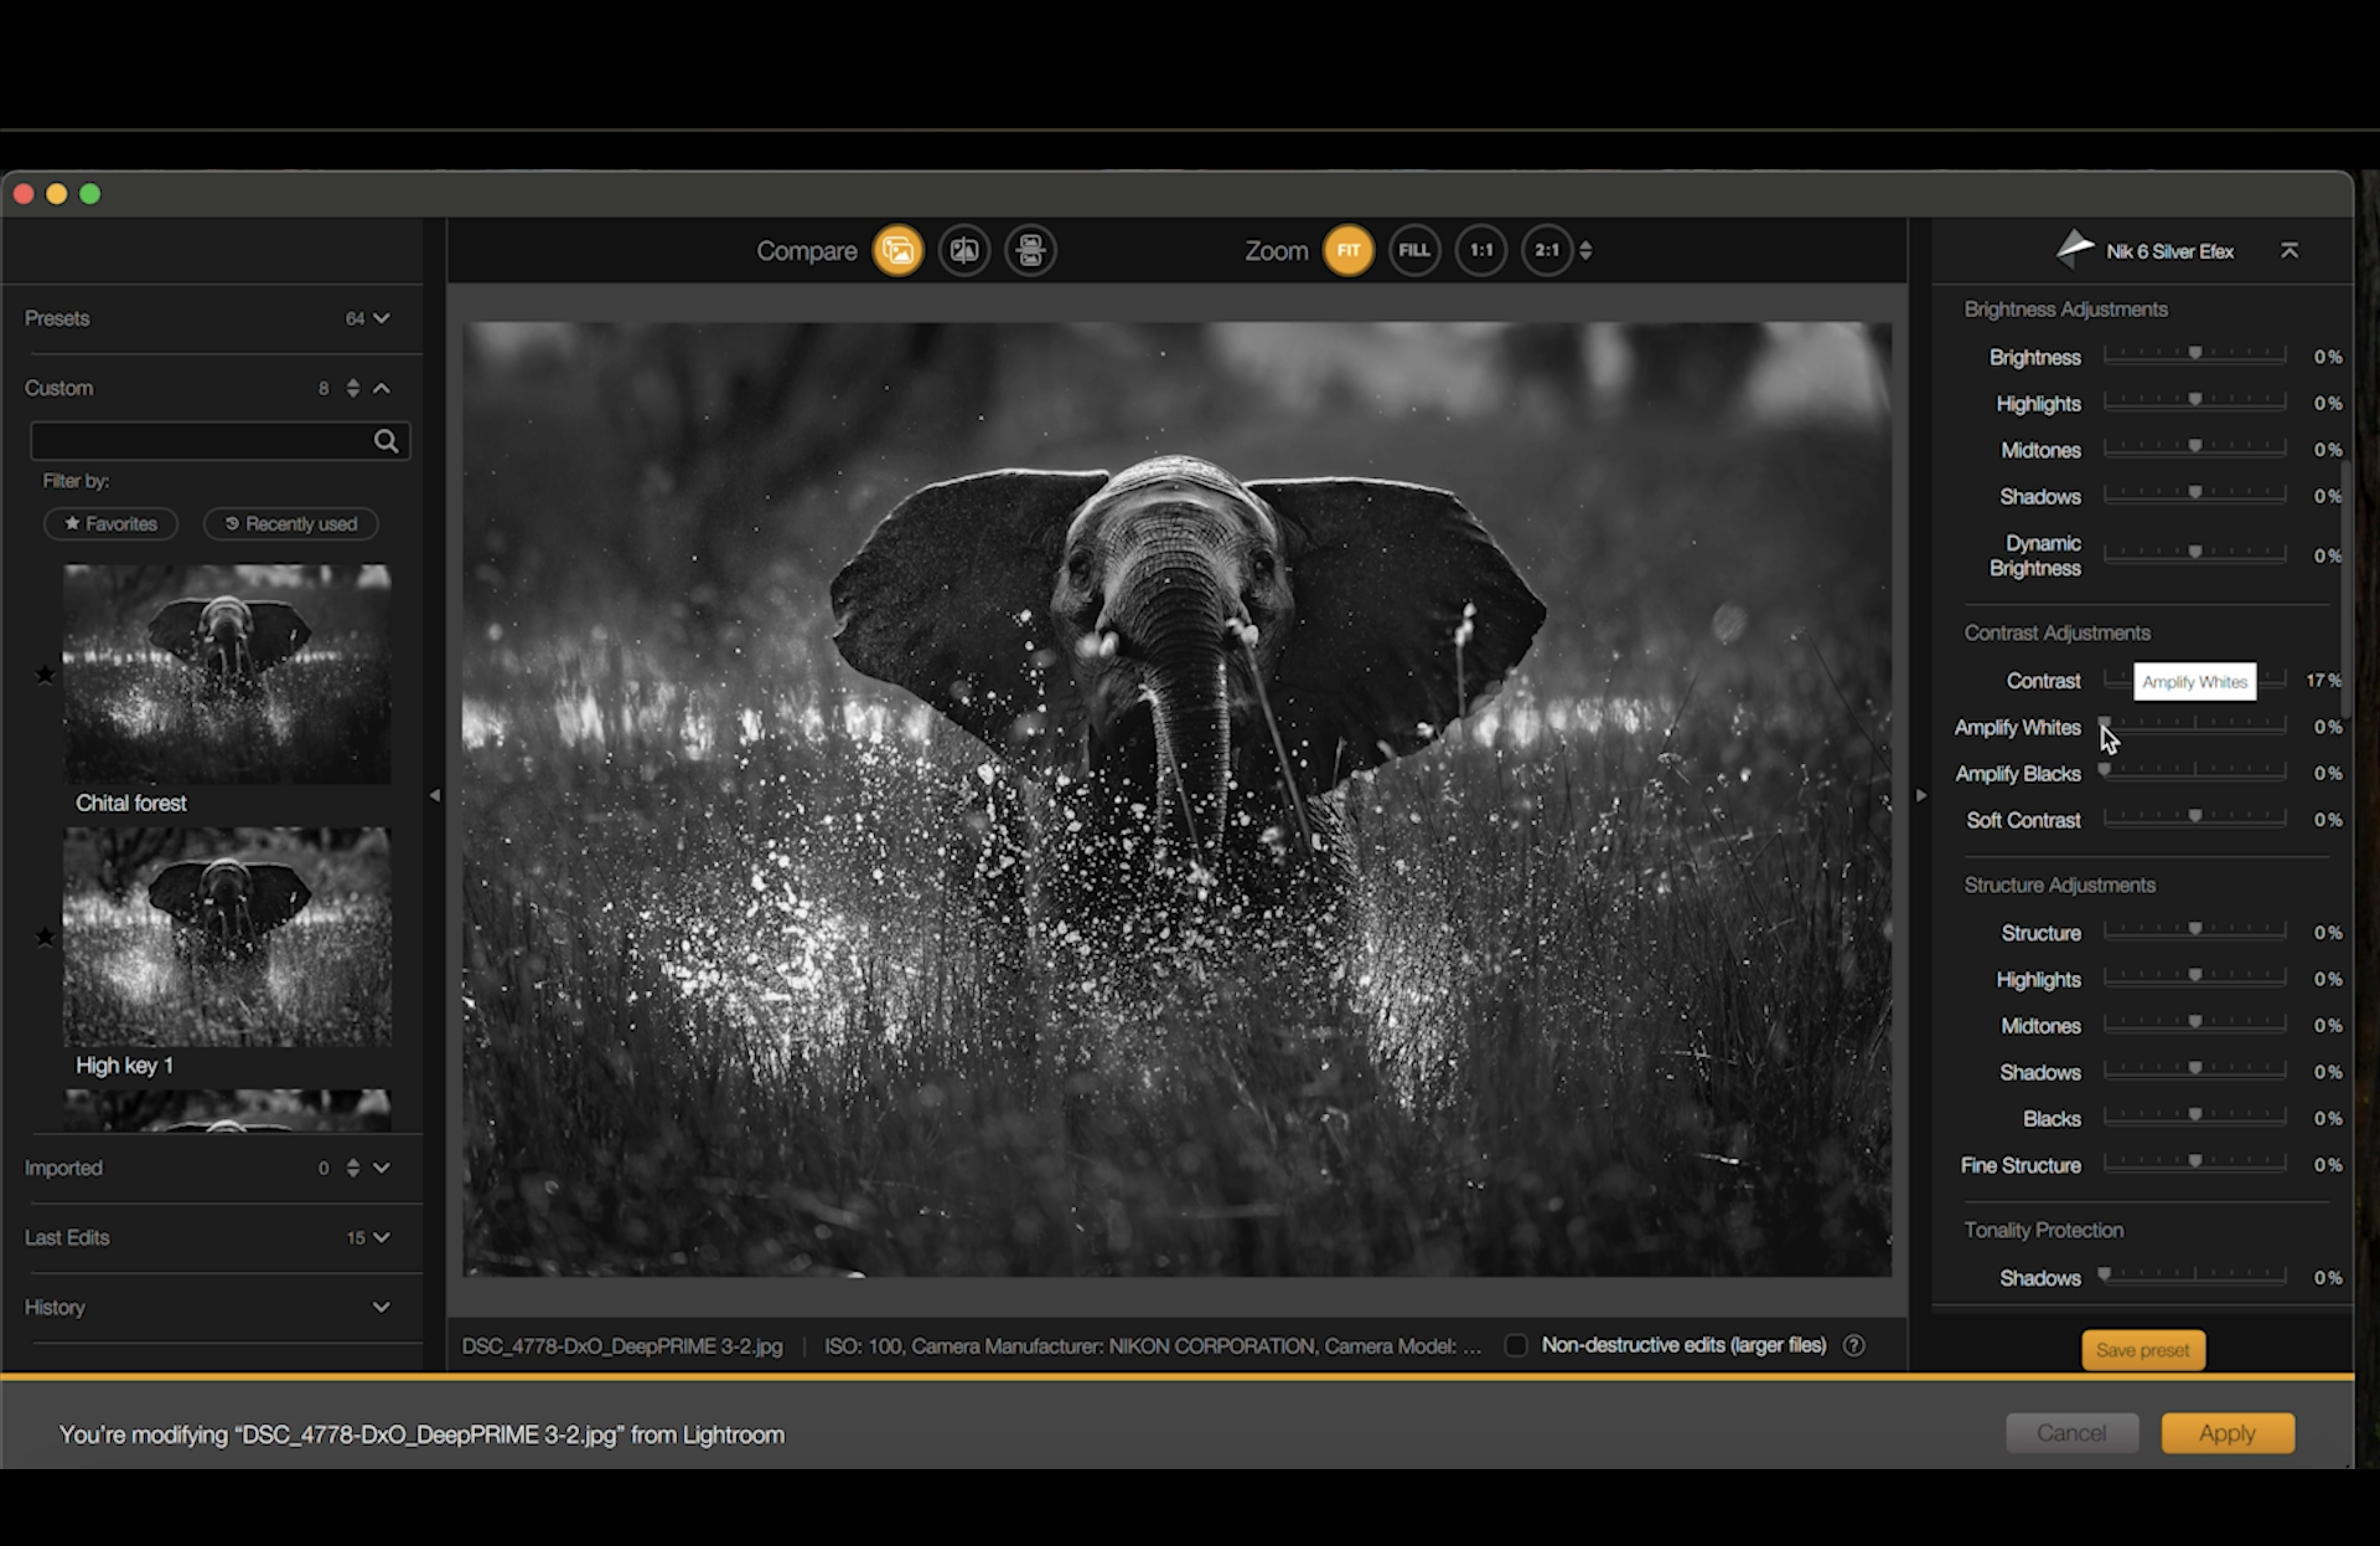The height and width of the screenshot is (1546, 2380).
Task: Collapse right panel with the top arrow icon
Action: click(x=2289, y=251)
